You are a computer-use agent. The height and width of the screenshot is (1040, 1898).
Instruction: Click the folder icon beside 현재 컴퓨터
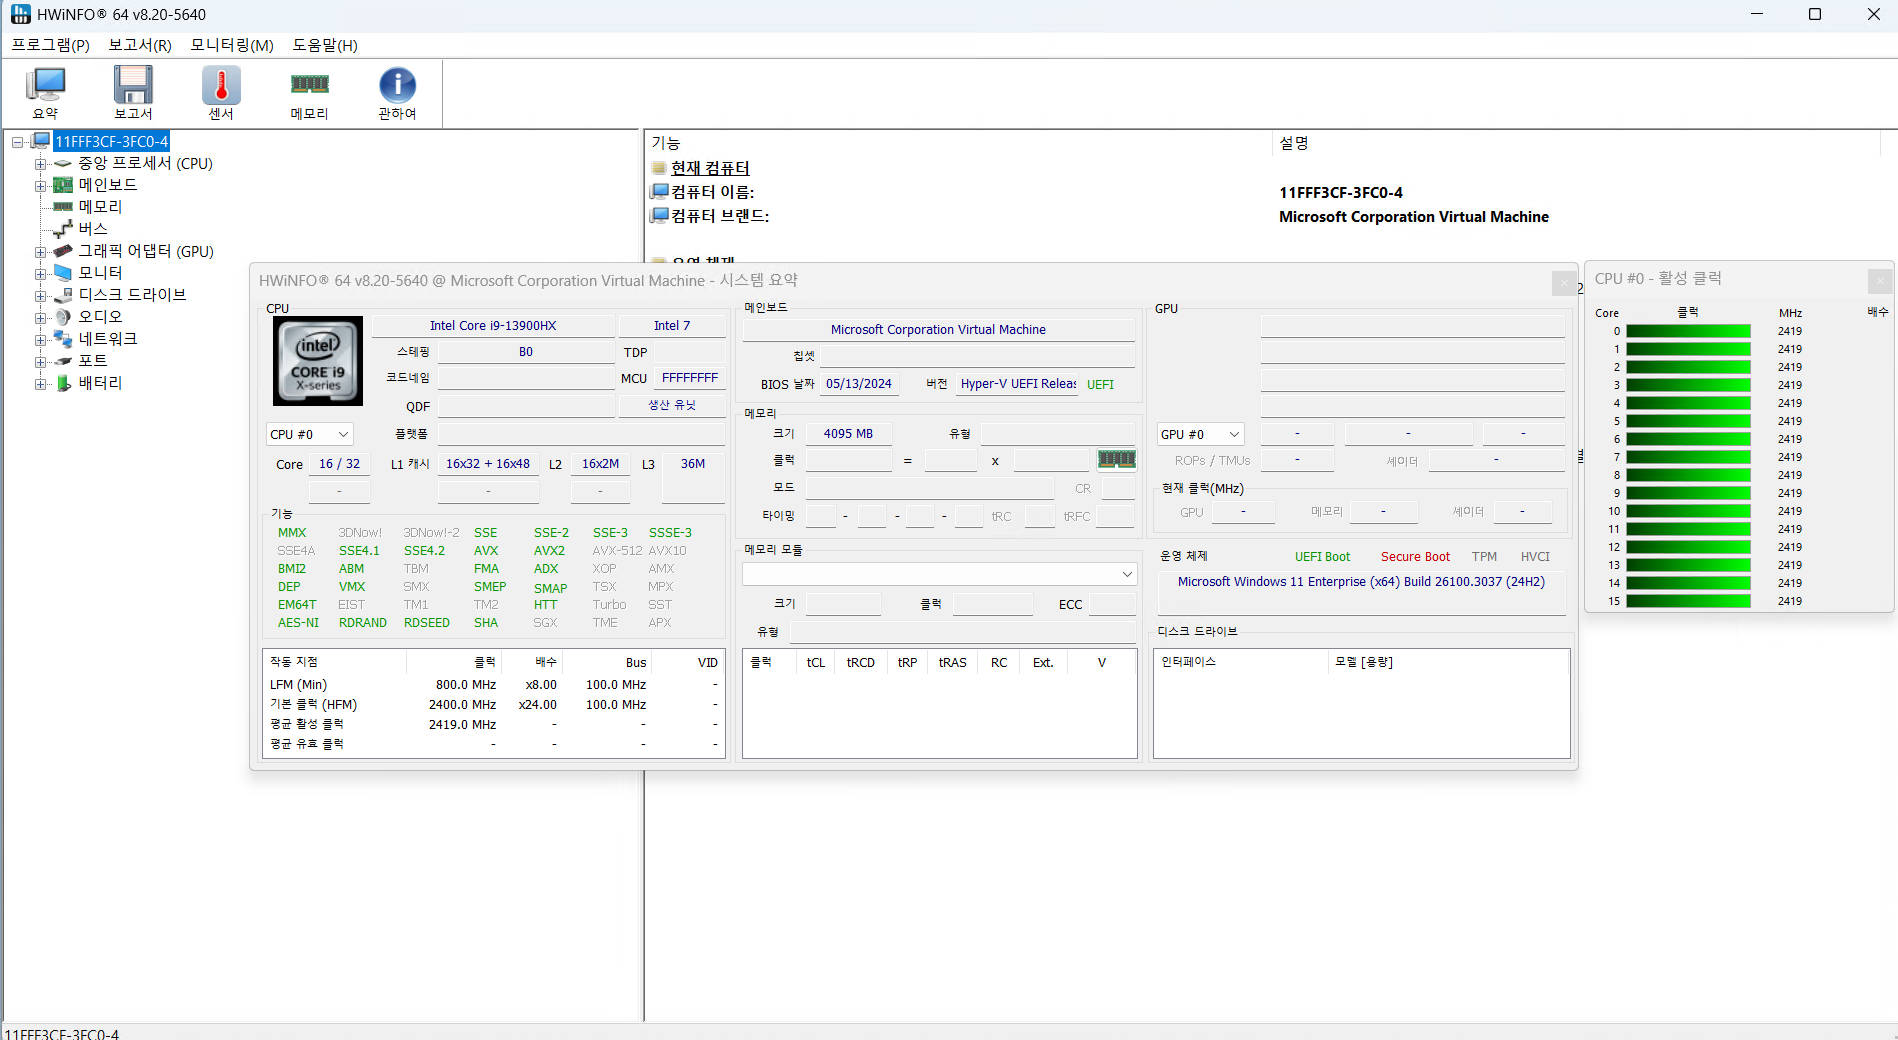(x=659, y=168)
